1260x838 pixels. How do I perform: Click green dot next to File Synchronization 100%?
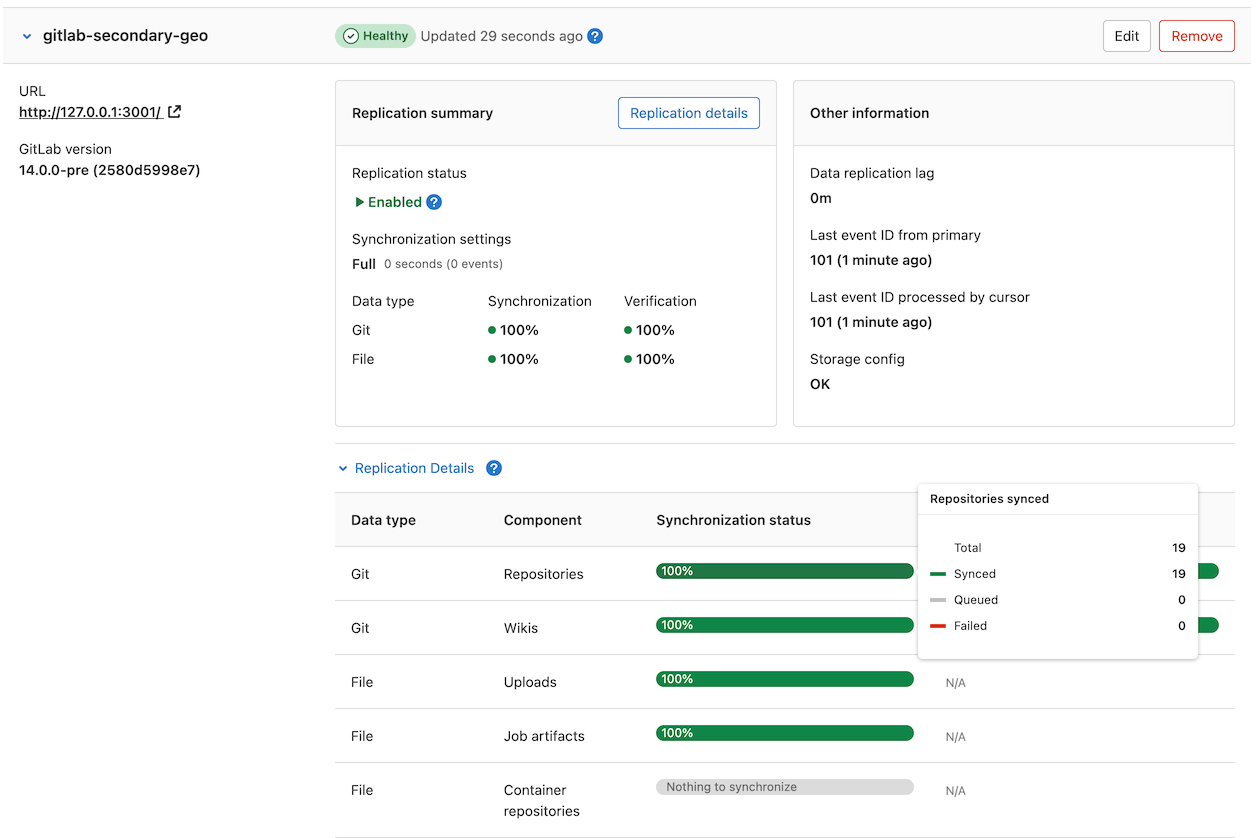click(x=491, y=359)
